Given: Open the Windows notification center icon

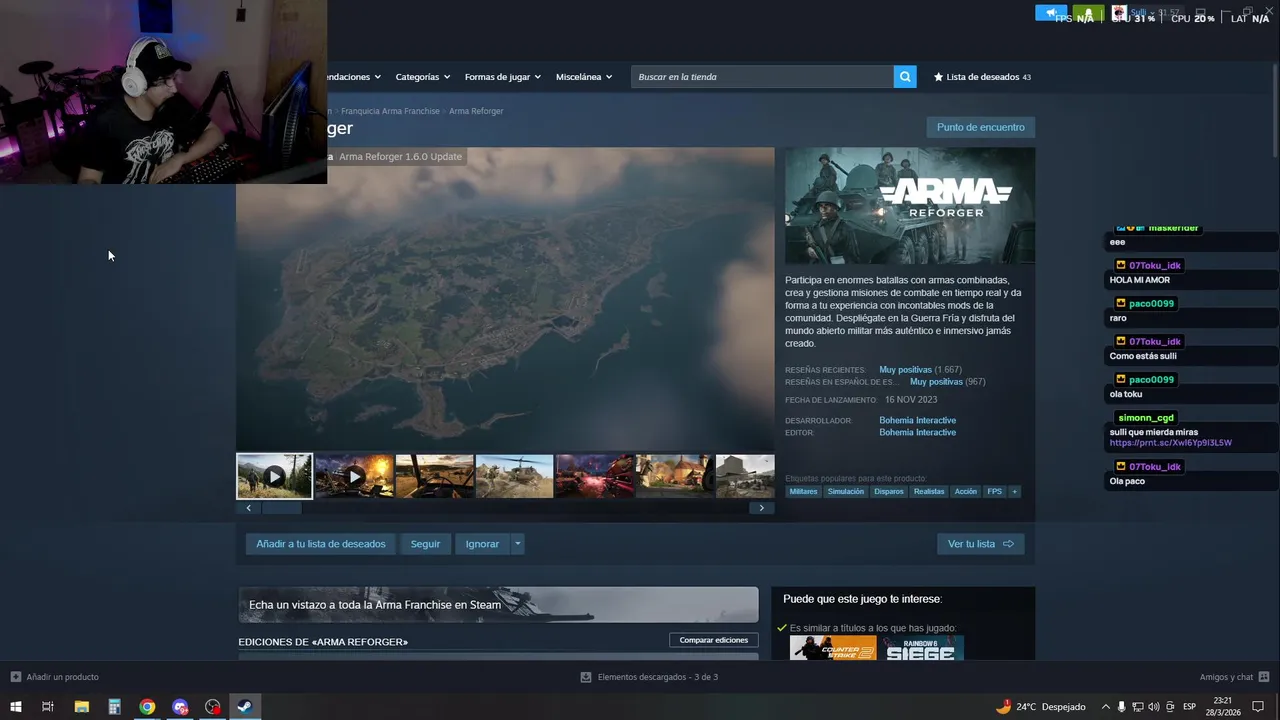Looking at the screenshot, I should point(1258,707).
